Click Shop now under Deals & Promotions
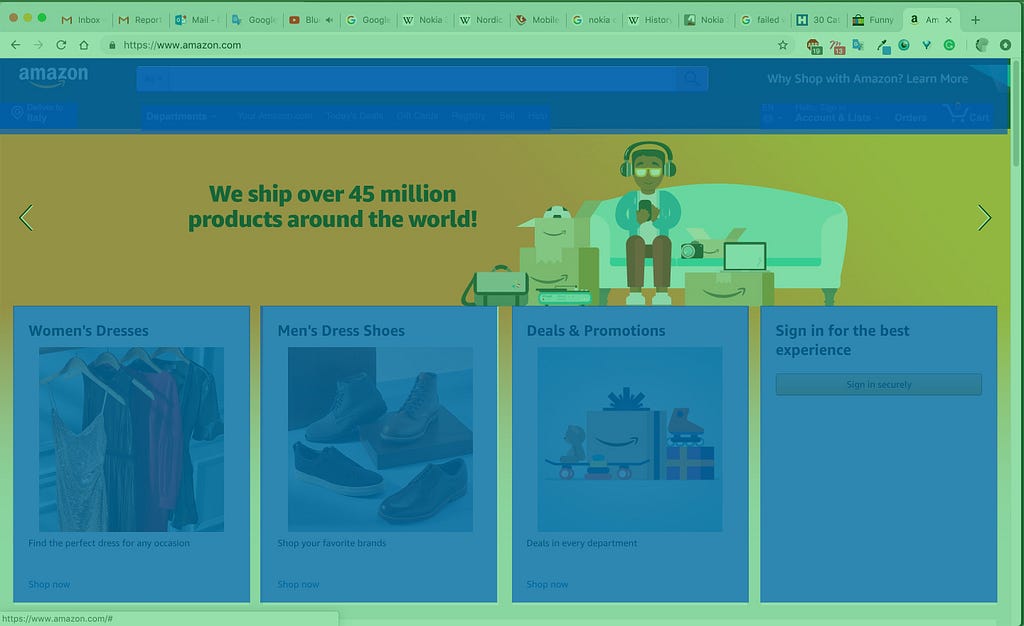The height and width of the screenshot is (626, 1024). [x=547, y=584]
